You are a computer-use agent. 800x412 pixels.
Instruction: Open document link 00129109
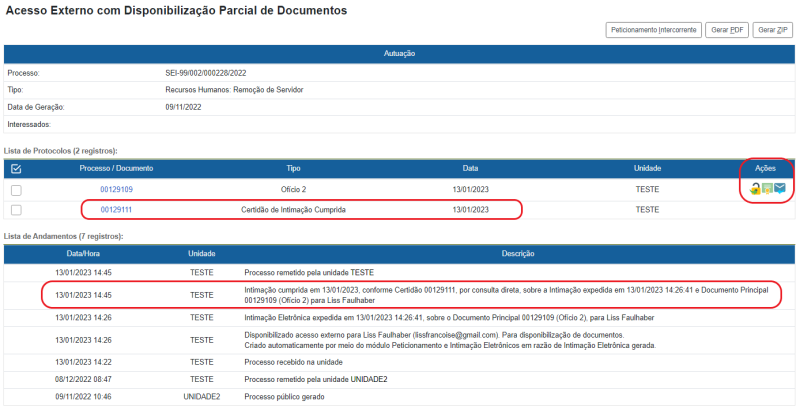coord(116,189)
